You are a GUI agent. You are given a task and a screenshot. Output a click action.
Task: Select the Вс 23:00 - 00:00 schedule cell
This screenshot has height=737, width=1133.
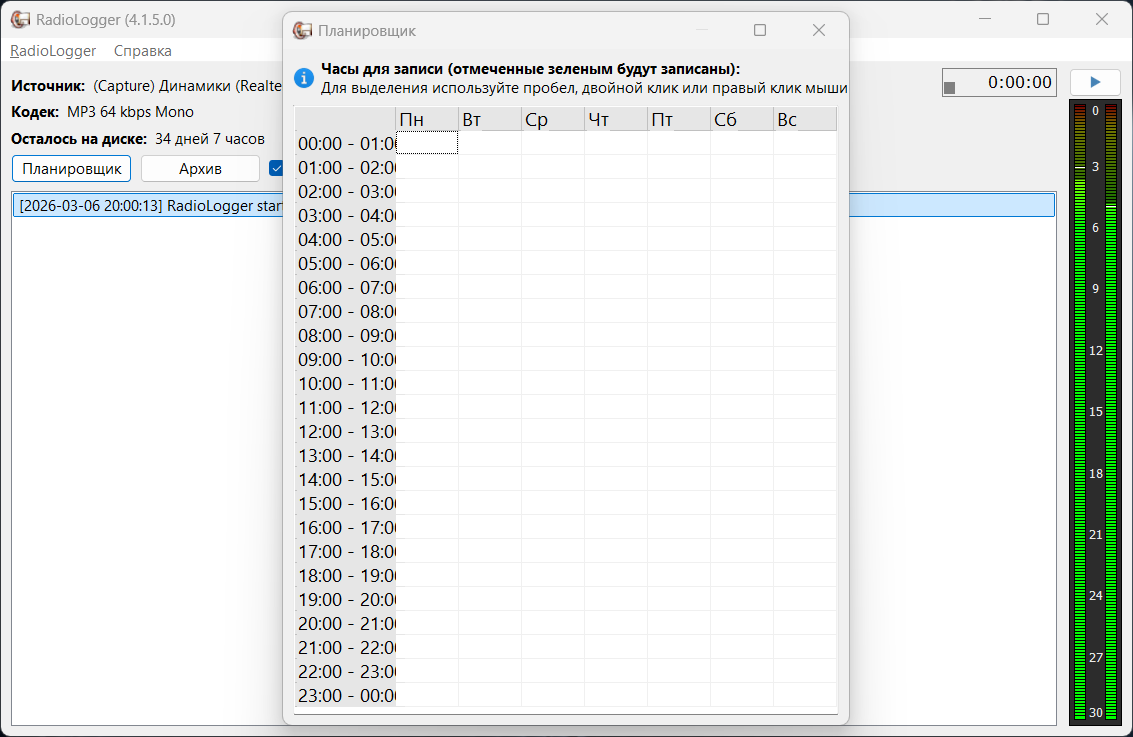point(805,694)
